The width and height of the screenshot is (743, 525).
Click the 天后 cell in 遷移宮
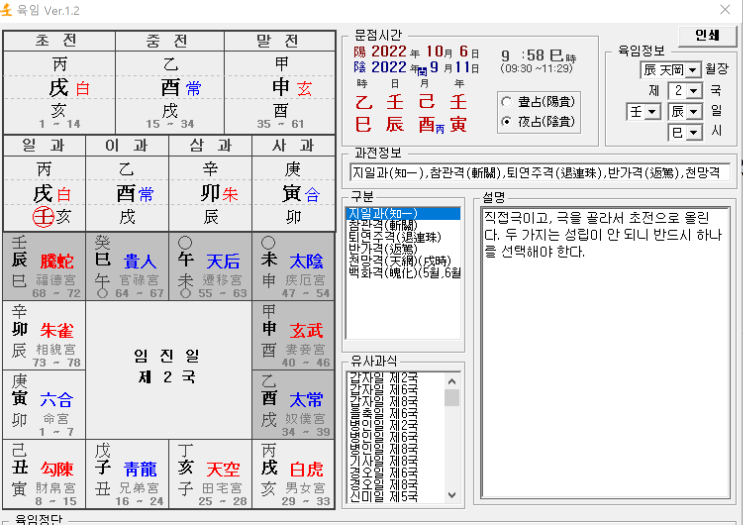pyautogui.click(x=210, y=266)
